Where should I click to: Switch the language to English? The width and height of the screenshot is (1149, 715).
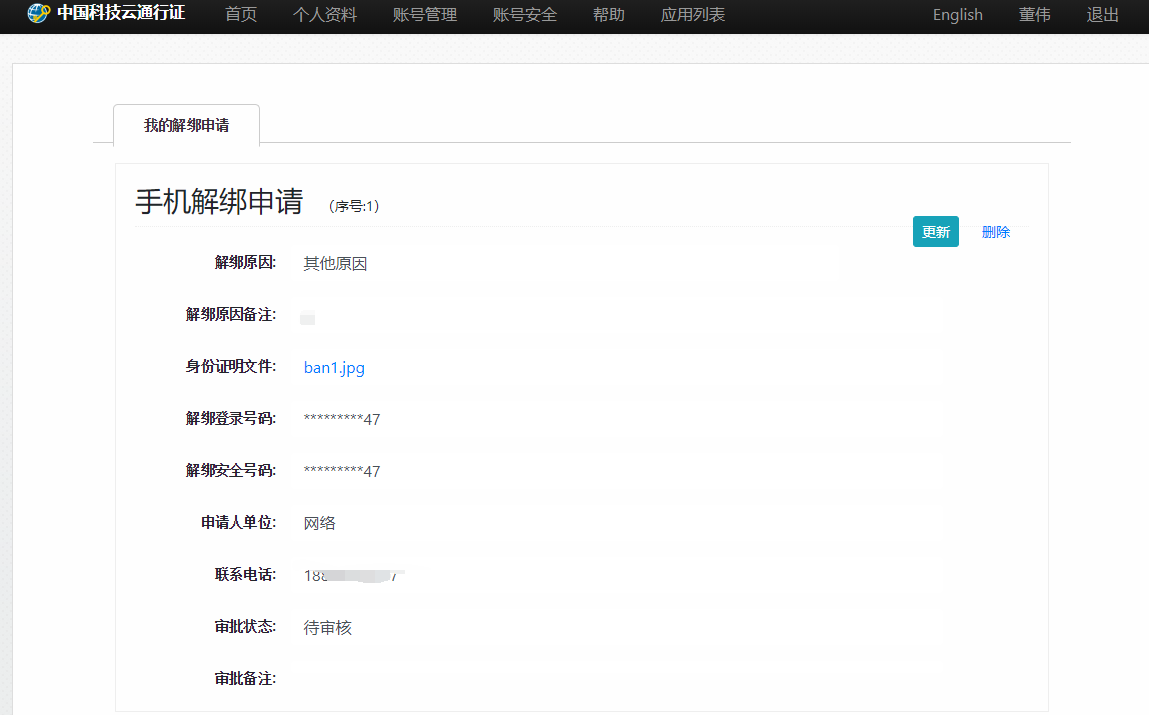(957, 15)
